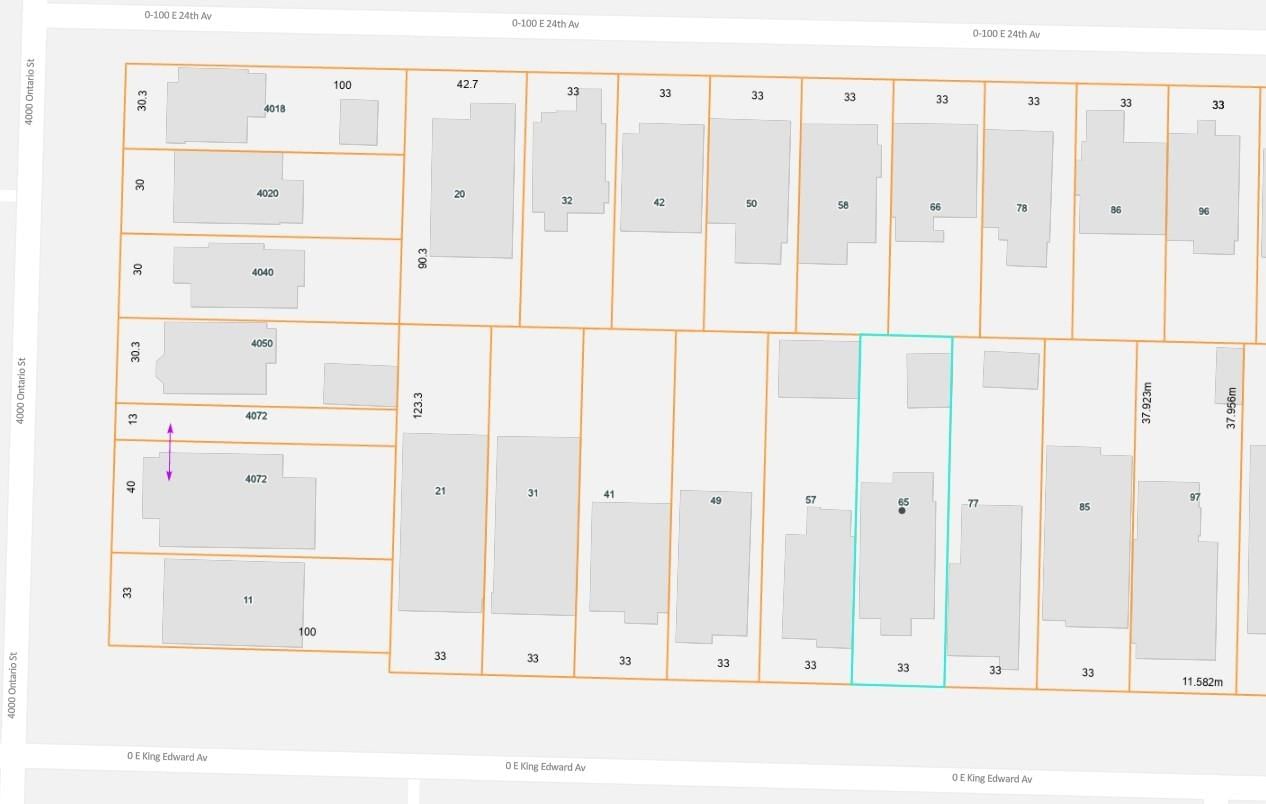Click the 65 label in the highlighted parcel
The image size is (1266, 804).
tap(903, 501)
